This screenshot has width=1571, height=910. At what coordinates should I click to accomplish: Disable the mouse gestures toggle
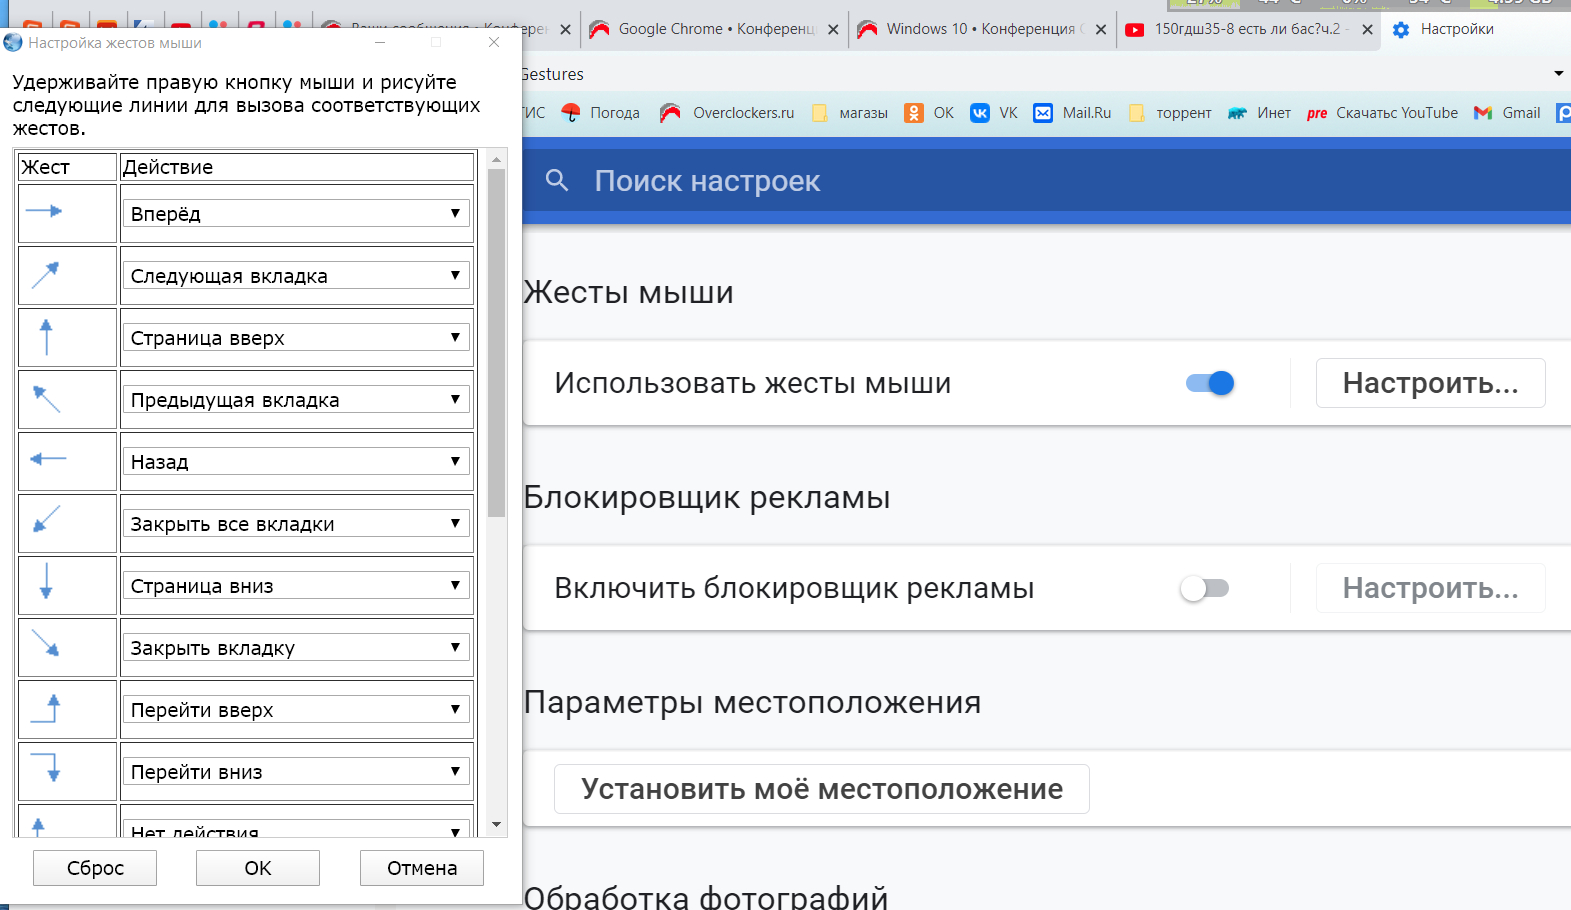click(1210, 383)
